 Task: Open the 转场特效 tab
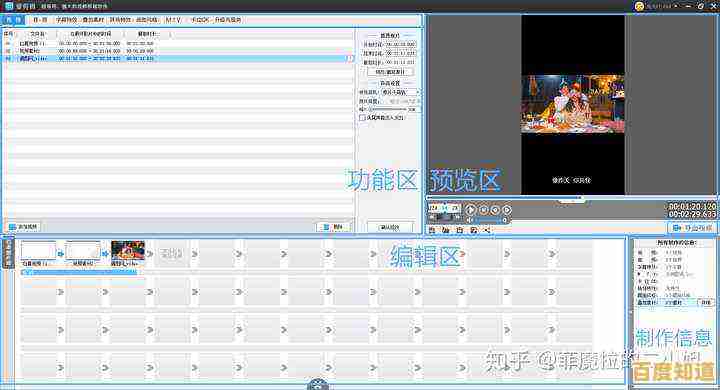120,20
